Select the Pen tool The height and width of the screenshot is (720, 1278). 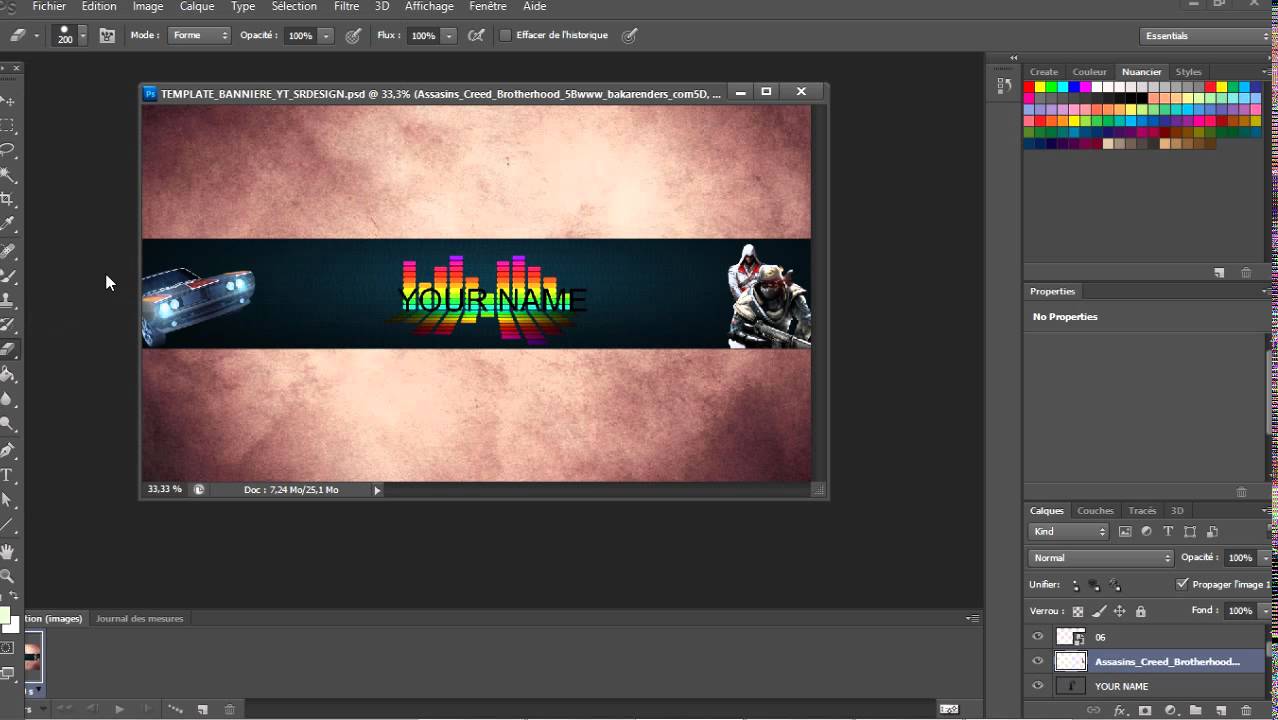click(x=7, y=450)
